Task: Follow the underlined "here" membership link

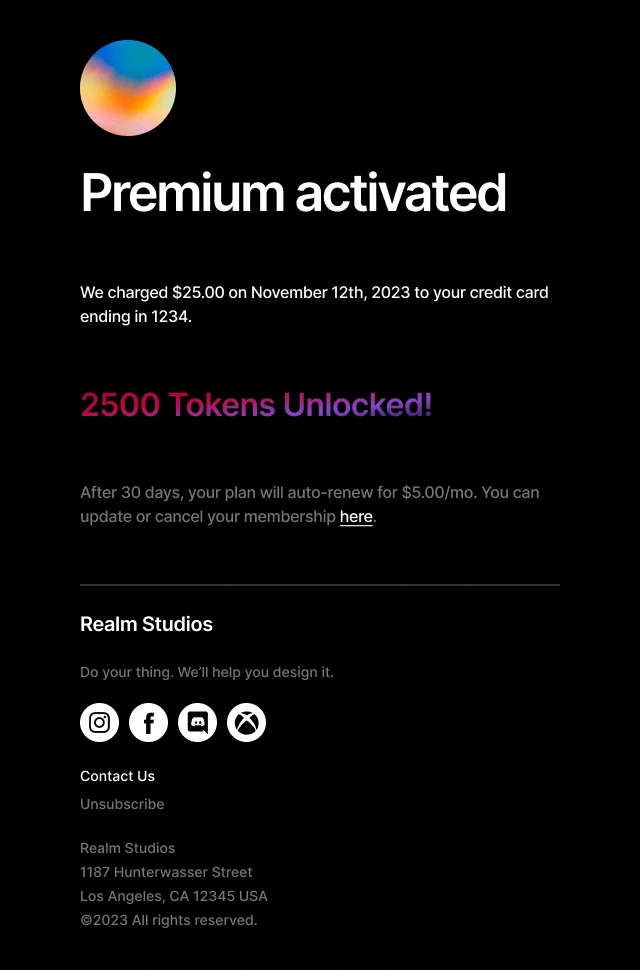Action: 356,517
